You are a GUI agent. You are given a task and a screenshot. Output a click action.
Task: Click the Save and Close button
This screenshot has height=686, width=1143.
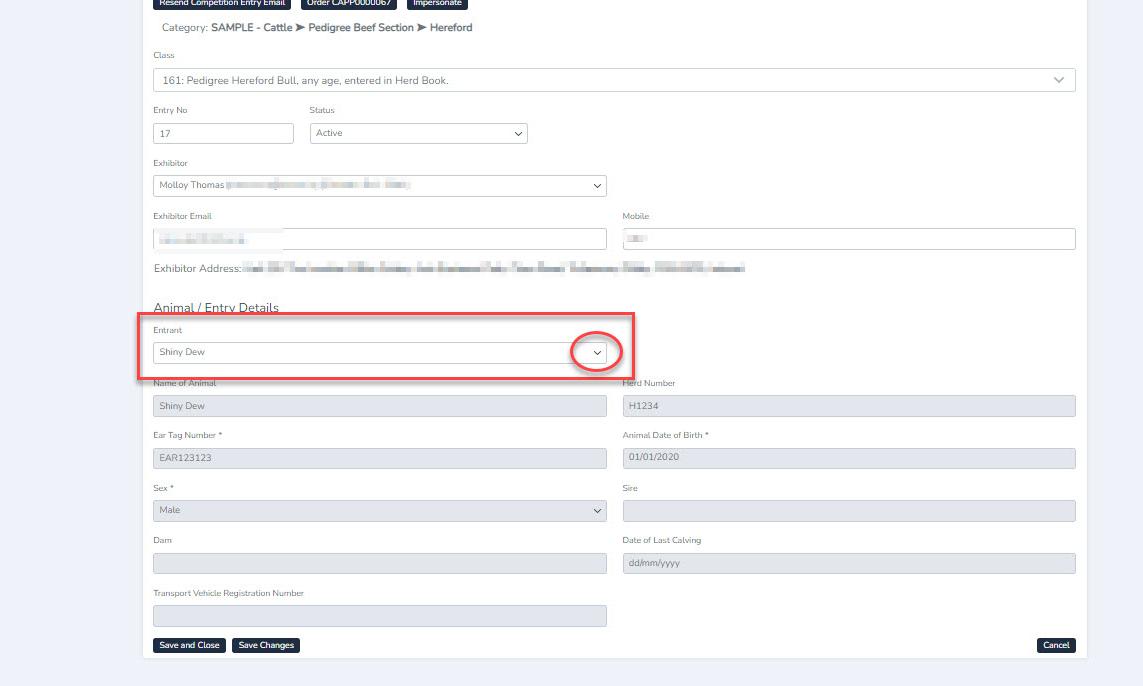[189, 645]
